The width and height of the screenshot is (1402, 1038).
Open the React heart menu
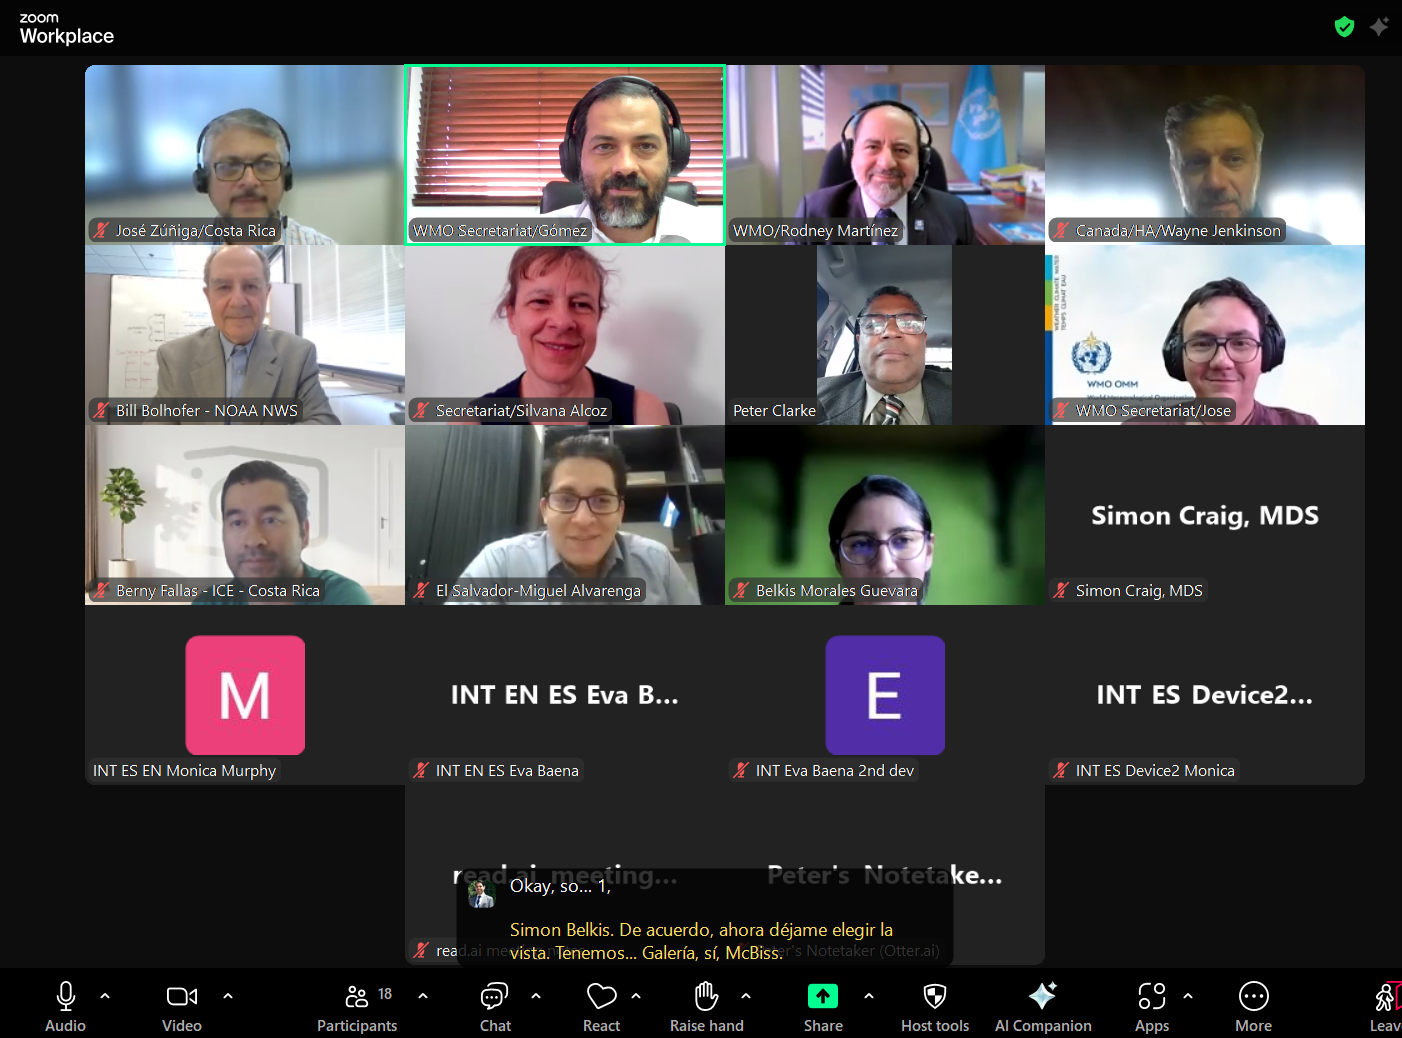pyautogui.click(x=601, y=996)
